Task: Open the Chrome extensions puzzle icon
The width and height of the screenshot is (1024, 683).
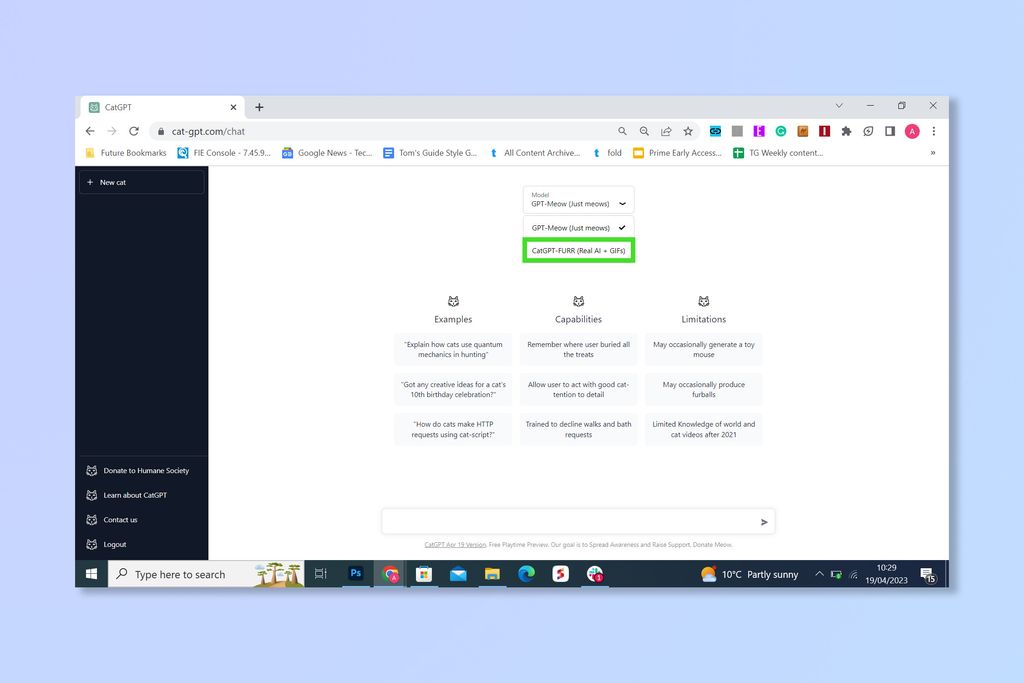Action: coord(846,131)
